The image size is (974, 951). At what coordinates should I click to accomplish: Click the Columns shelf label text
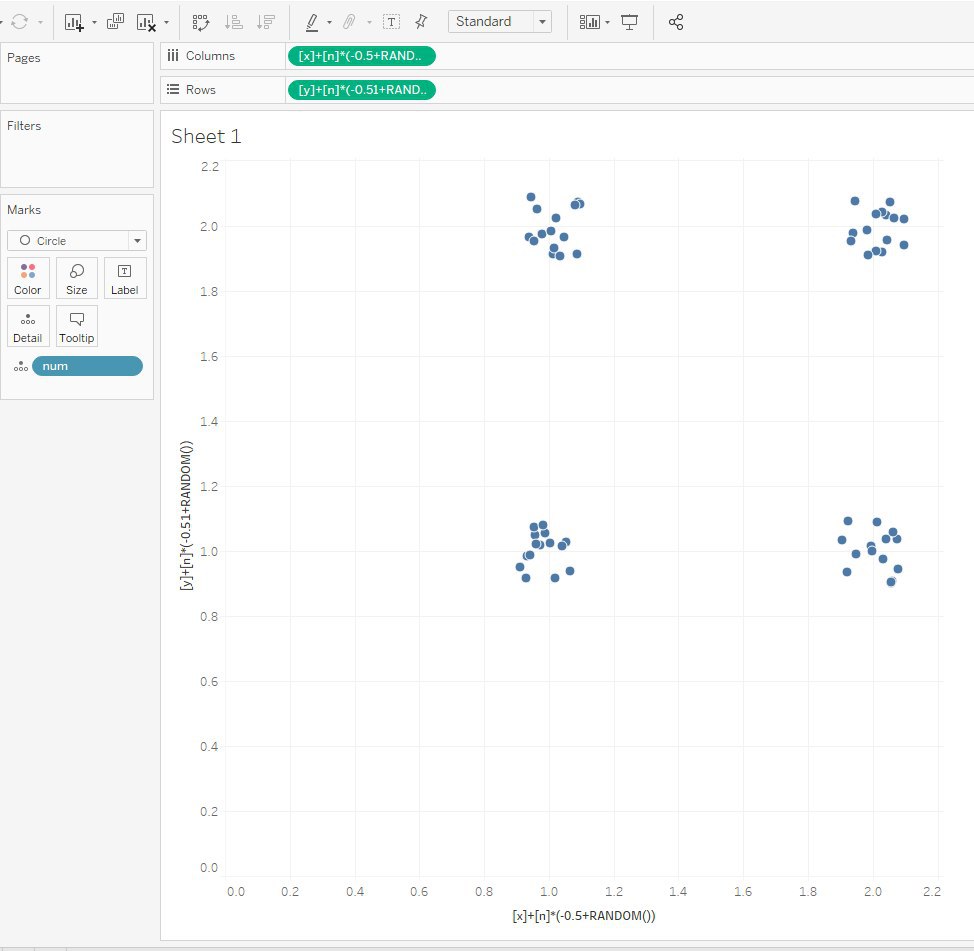click(211, 56)
